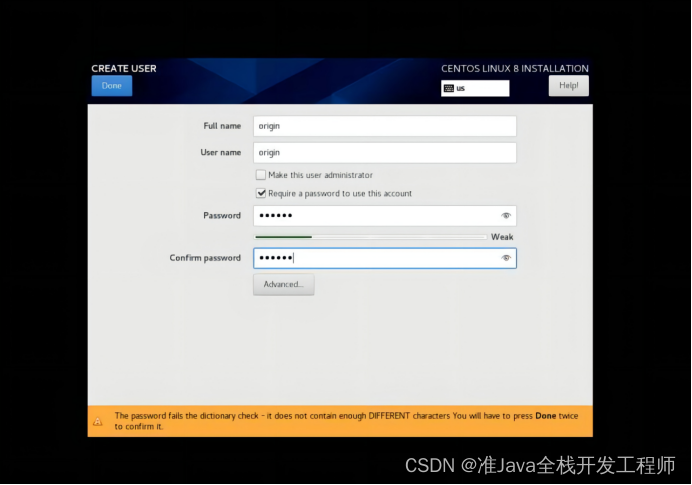Screen dimensions: 692x485
Task: Click the Password label
Action: click(222, 216)
